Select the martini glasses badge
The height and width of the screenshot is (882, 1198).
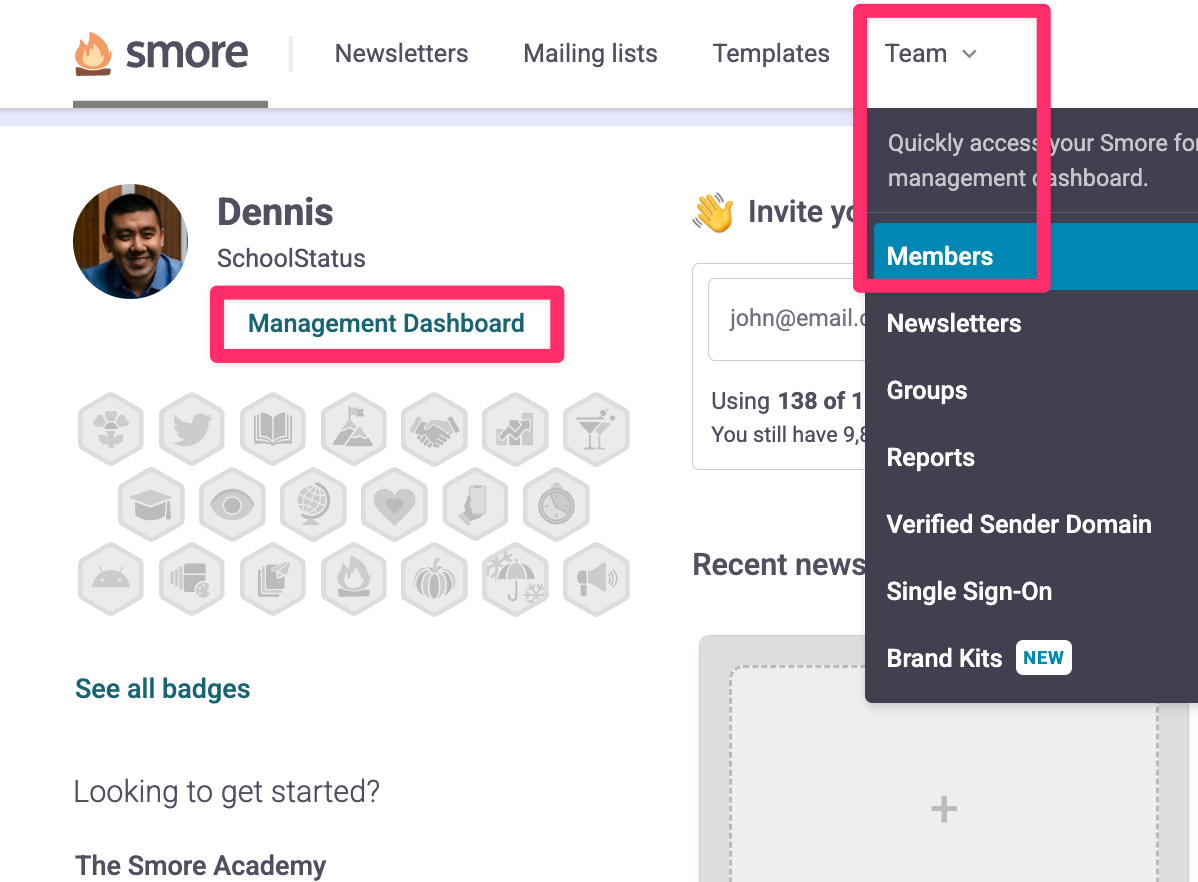596,430
